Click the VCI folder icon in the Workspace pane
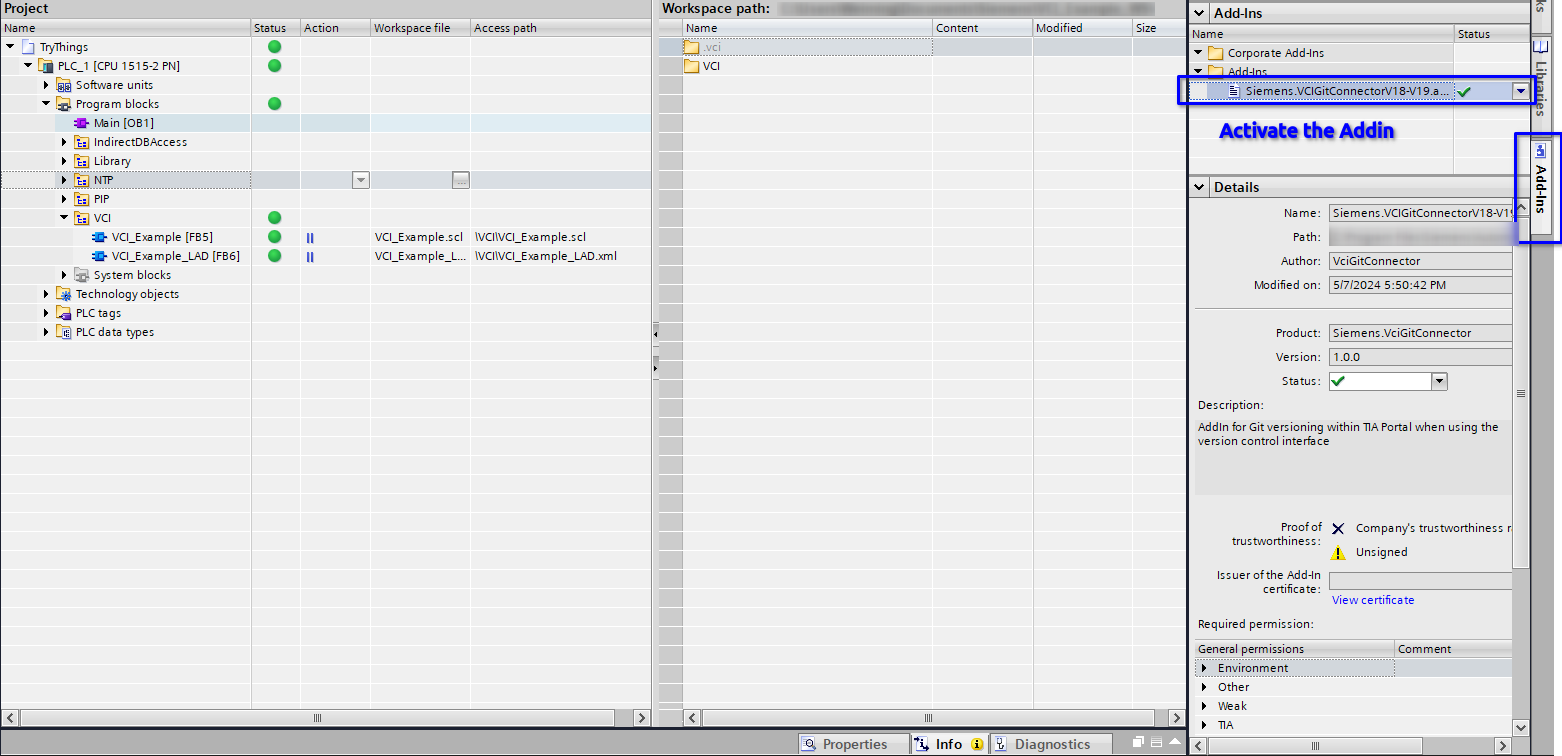 pos(691,66)
